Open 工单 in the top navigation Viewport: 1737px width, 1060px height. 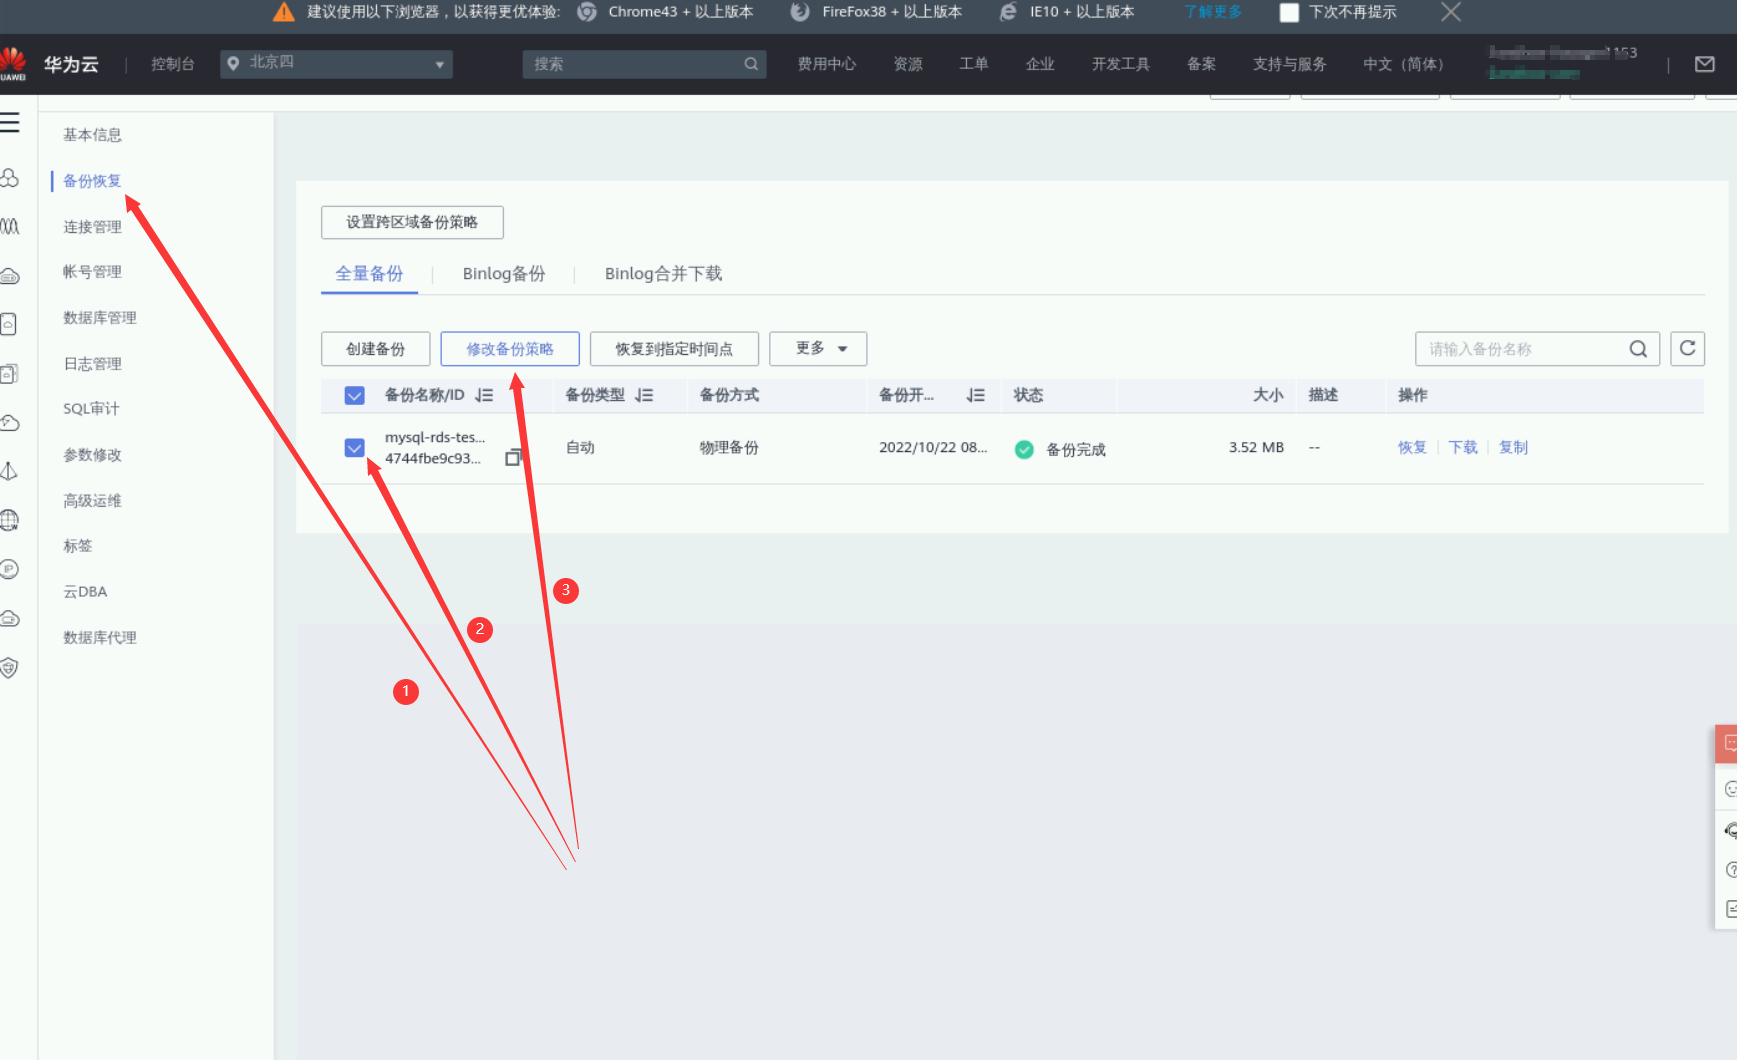pos(974,64)
